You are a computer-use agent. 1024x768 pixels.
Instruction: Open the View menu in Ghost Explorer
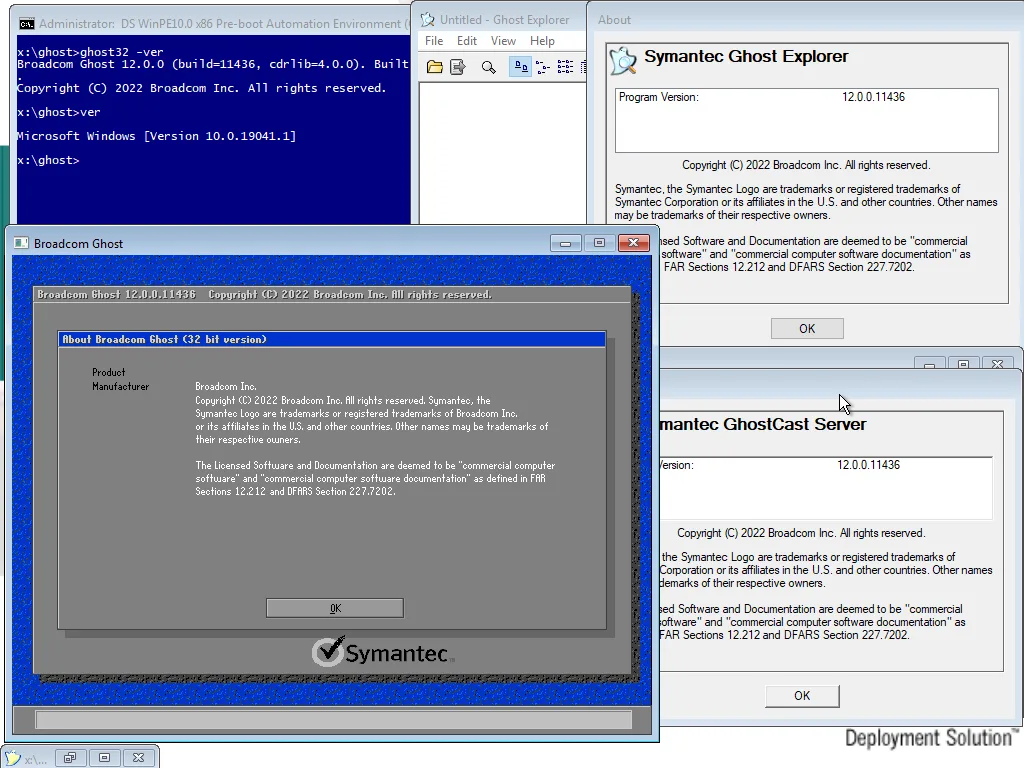503,41
